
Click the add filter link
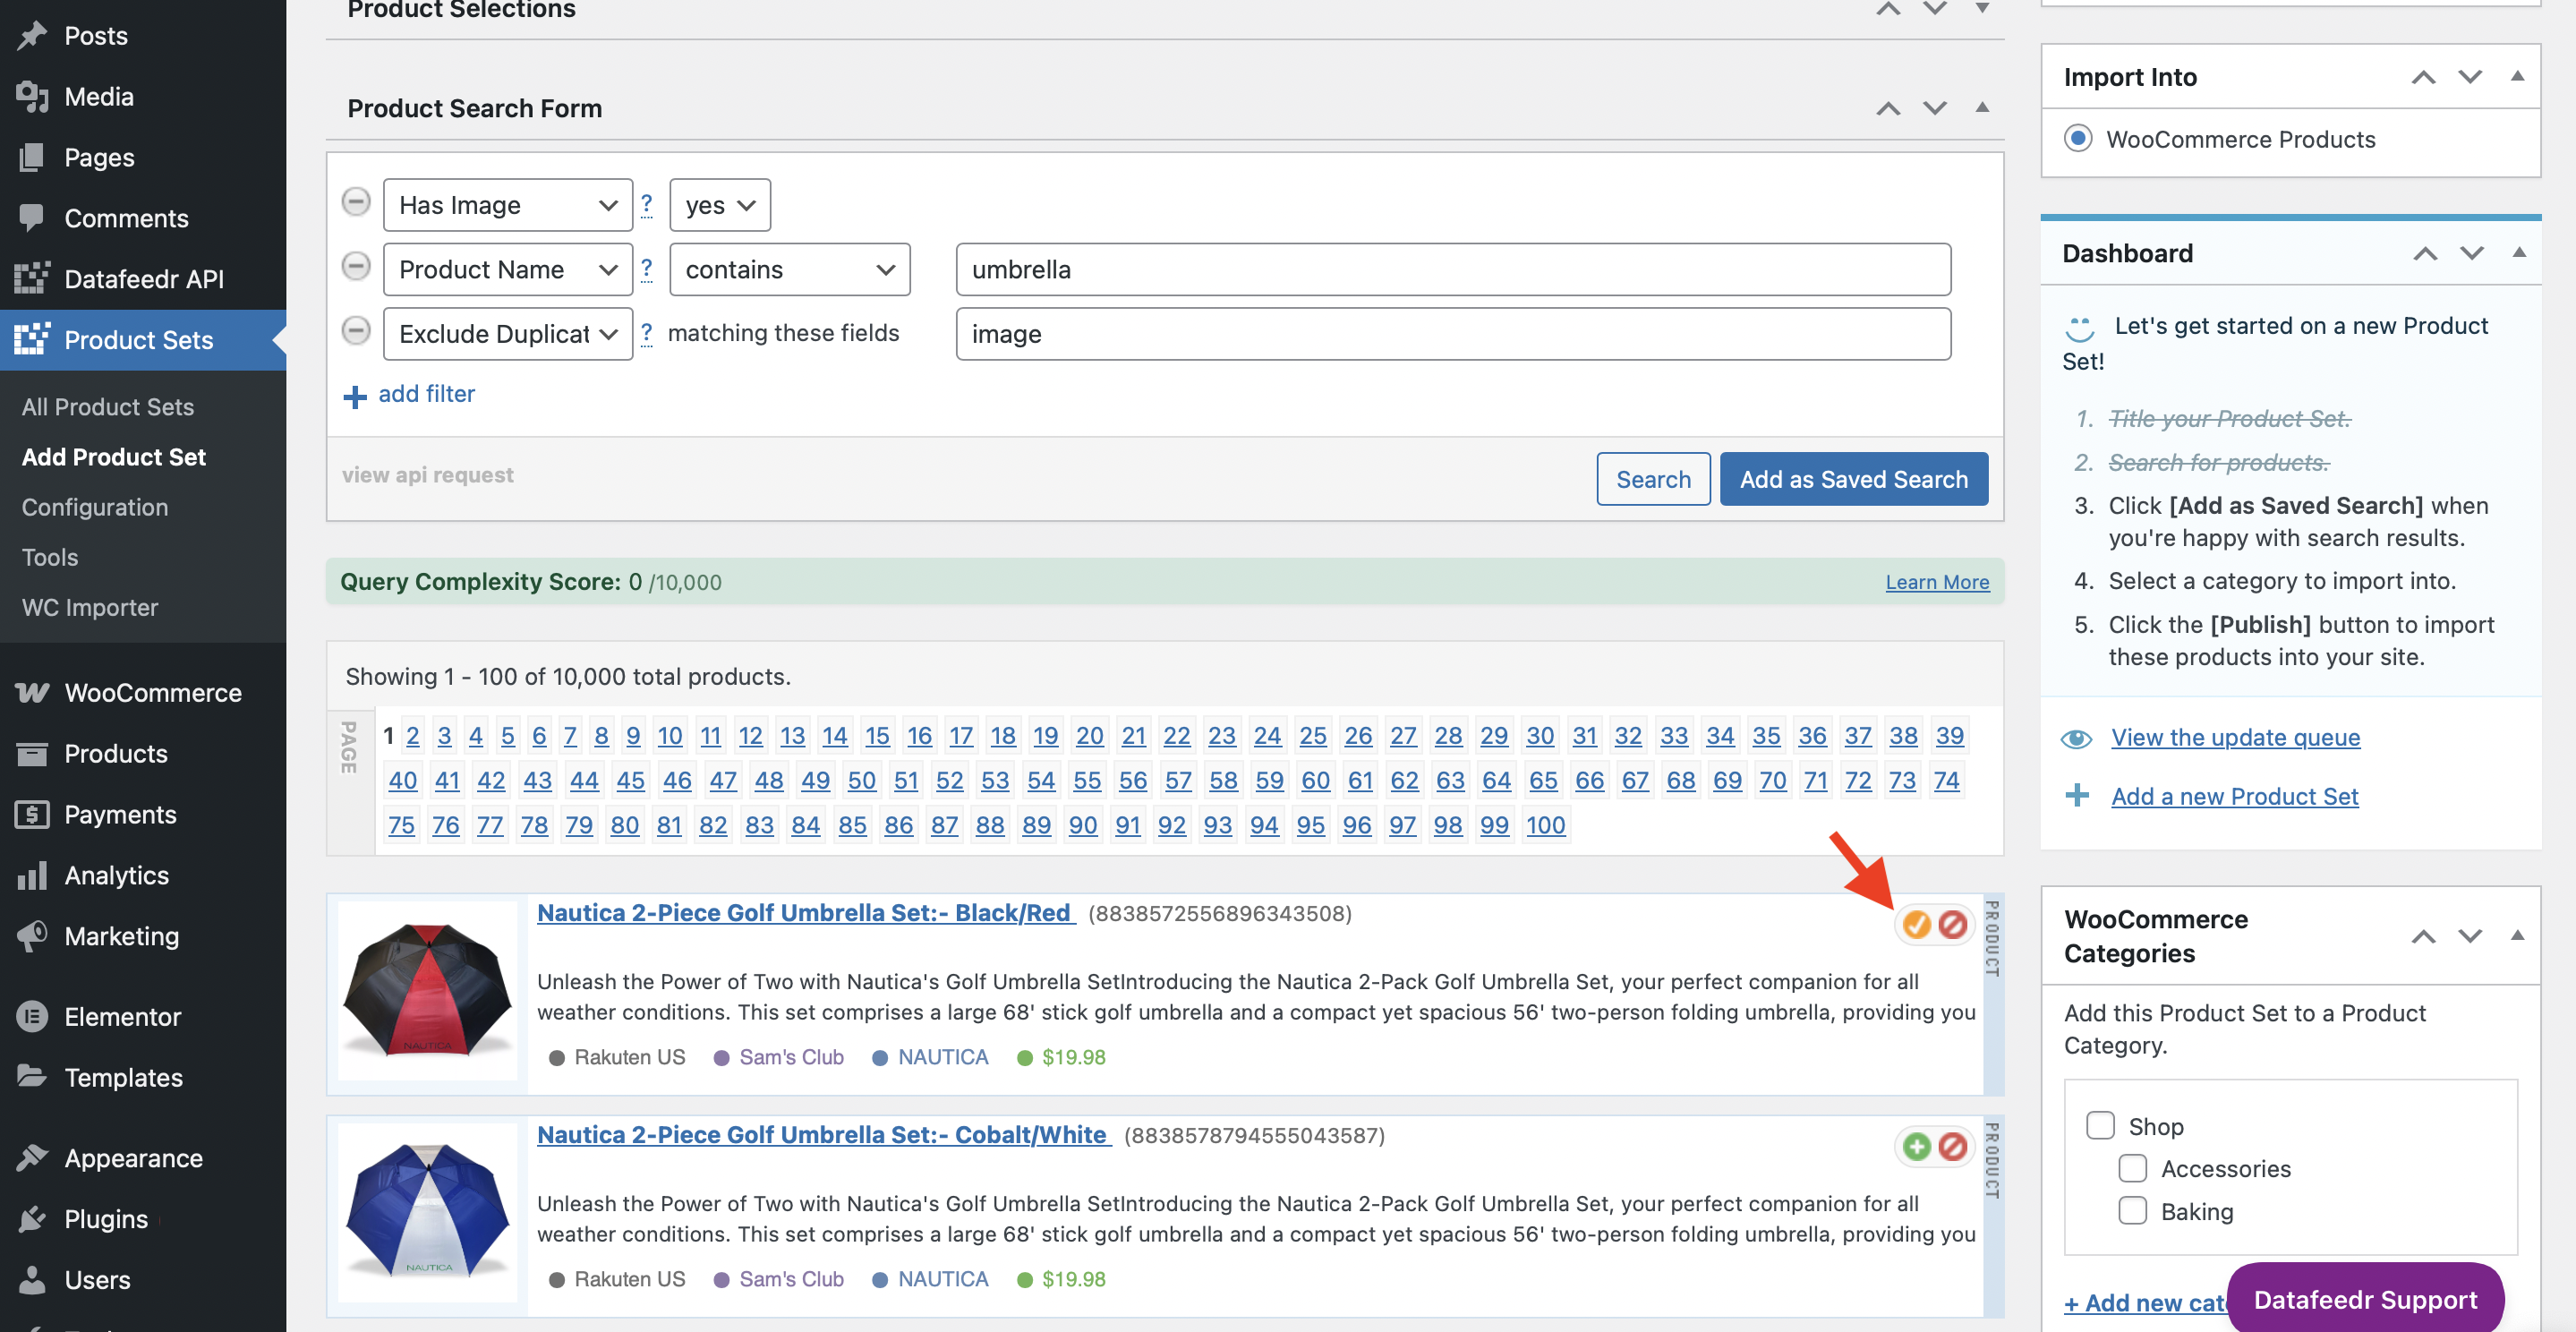click(x=426, y=393)
